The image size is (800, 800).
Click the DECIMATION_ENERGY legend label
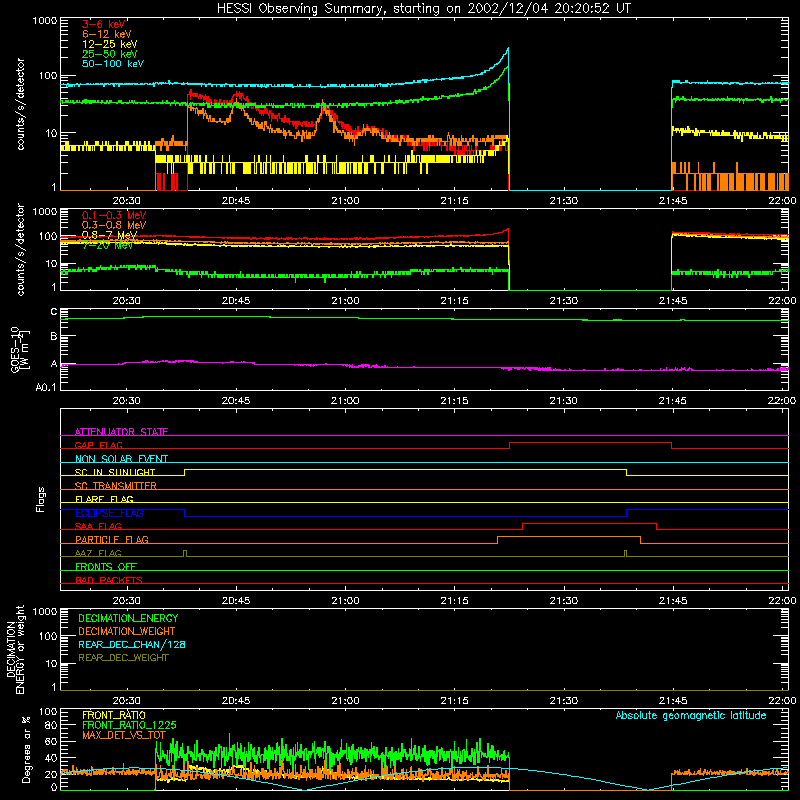(x=128, y=618)
